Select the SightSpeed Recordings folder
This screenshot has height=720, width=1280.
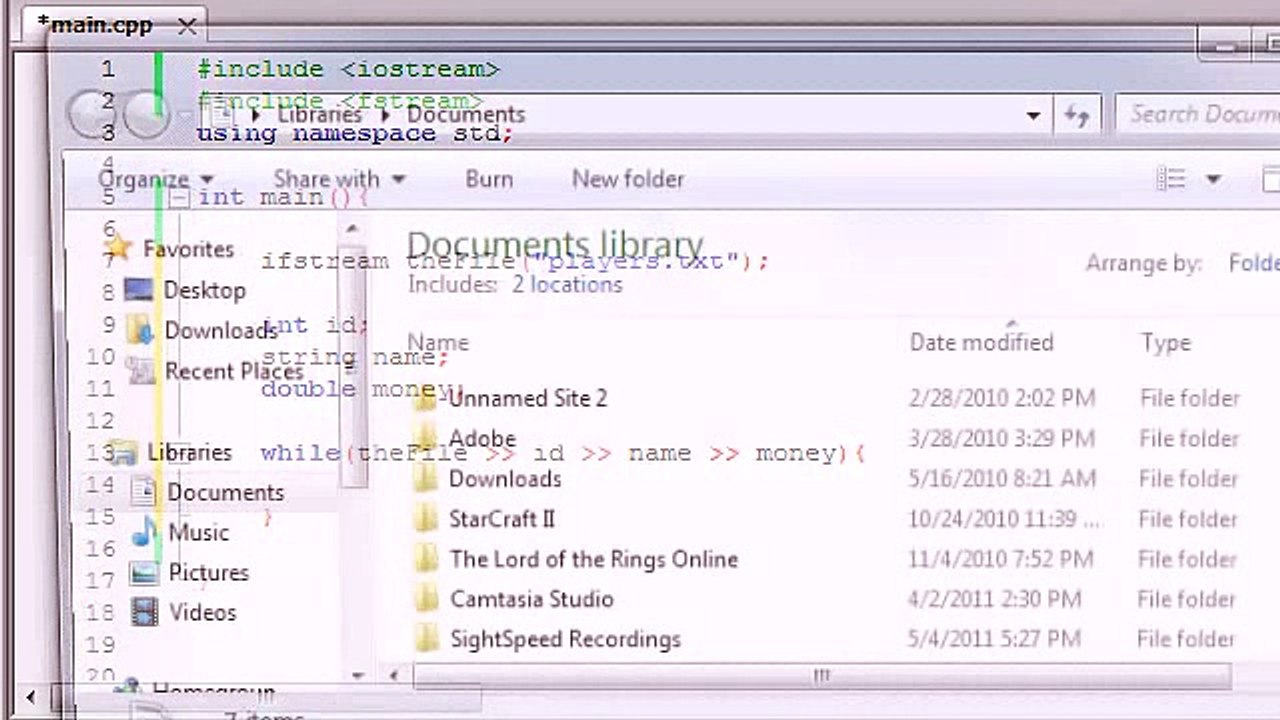click(565, 639)
